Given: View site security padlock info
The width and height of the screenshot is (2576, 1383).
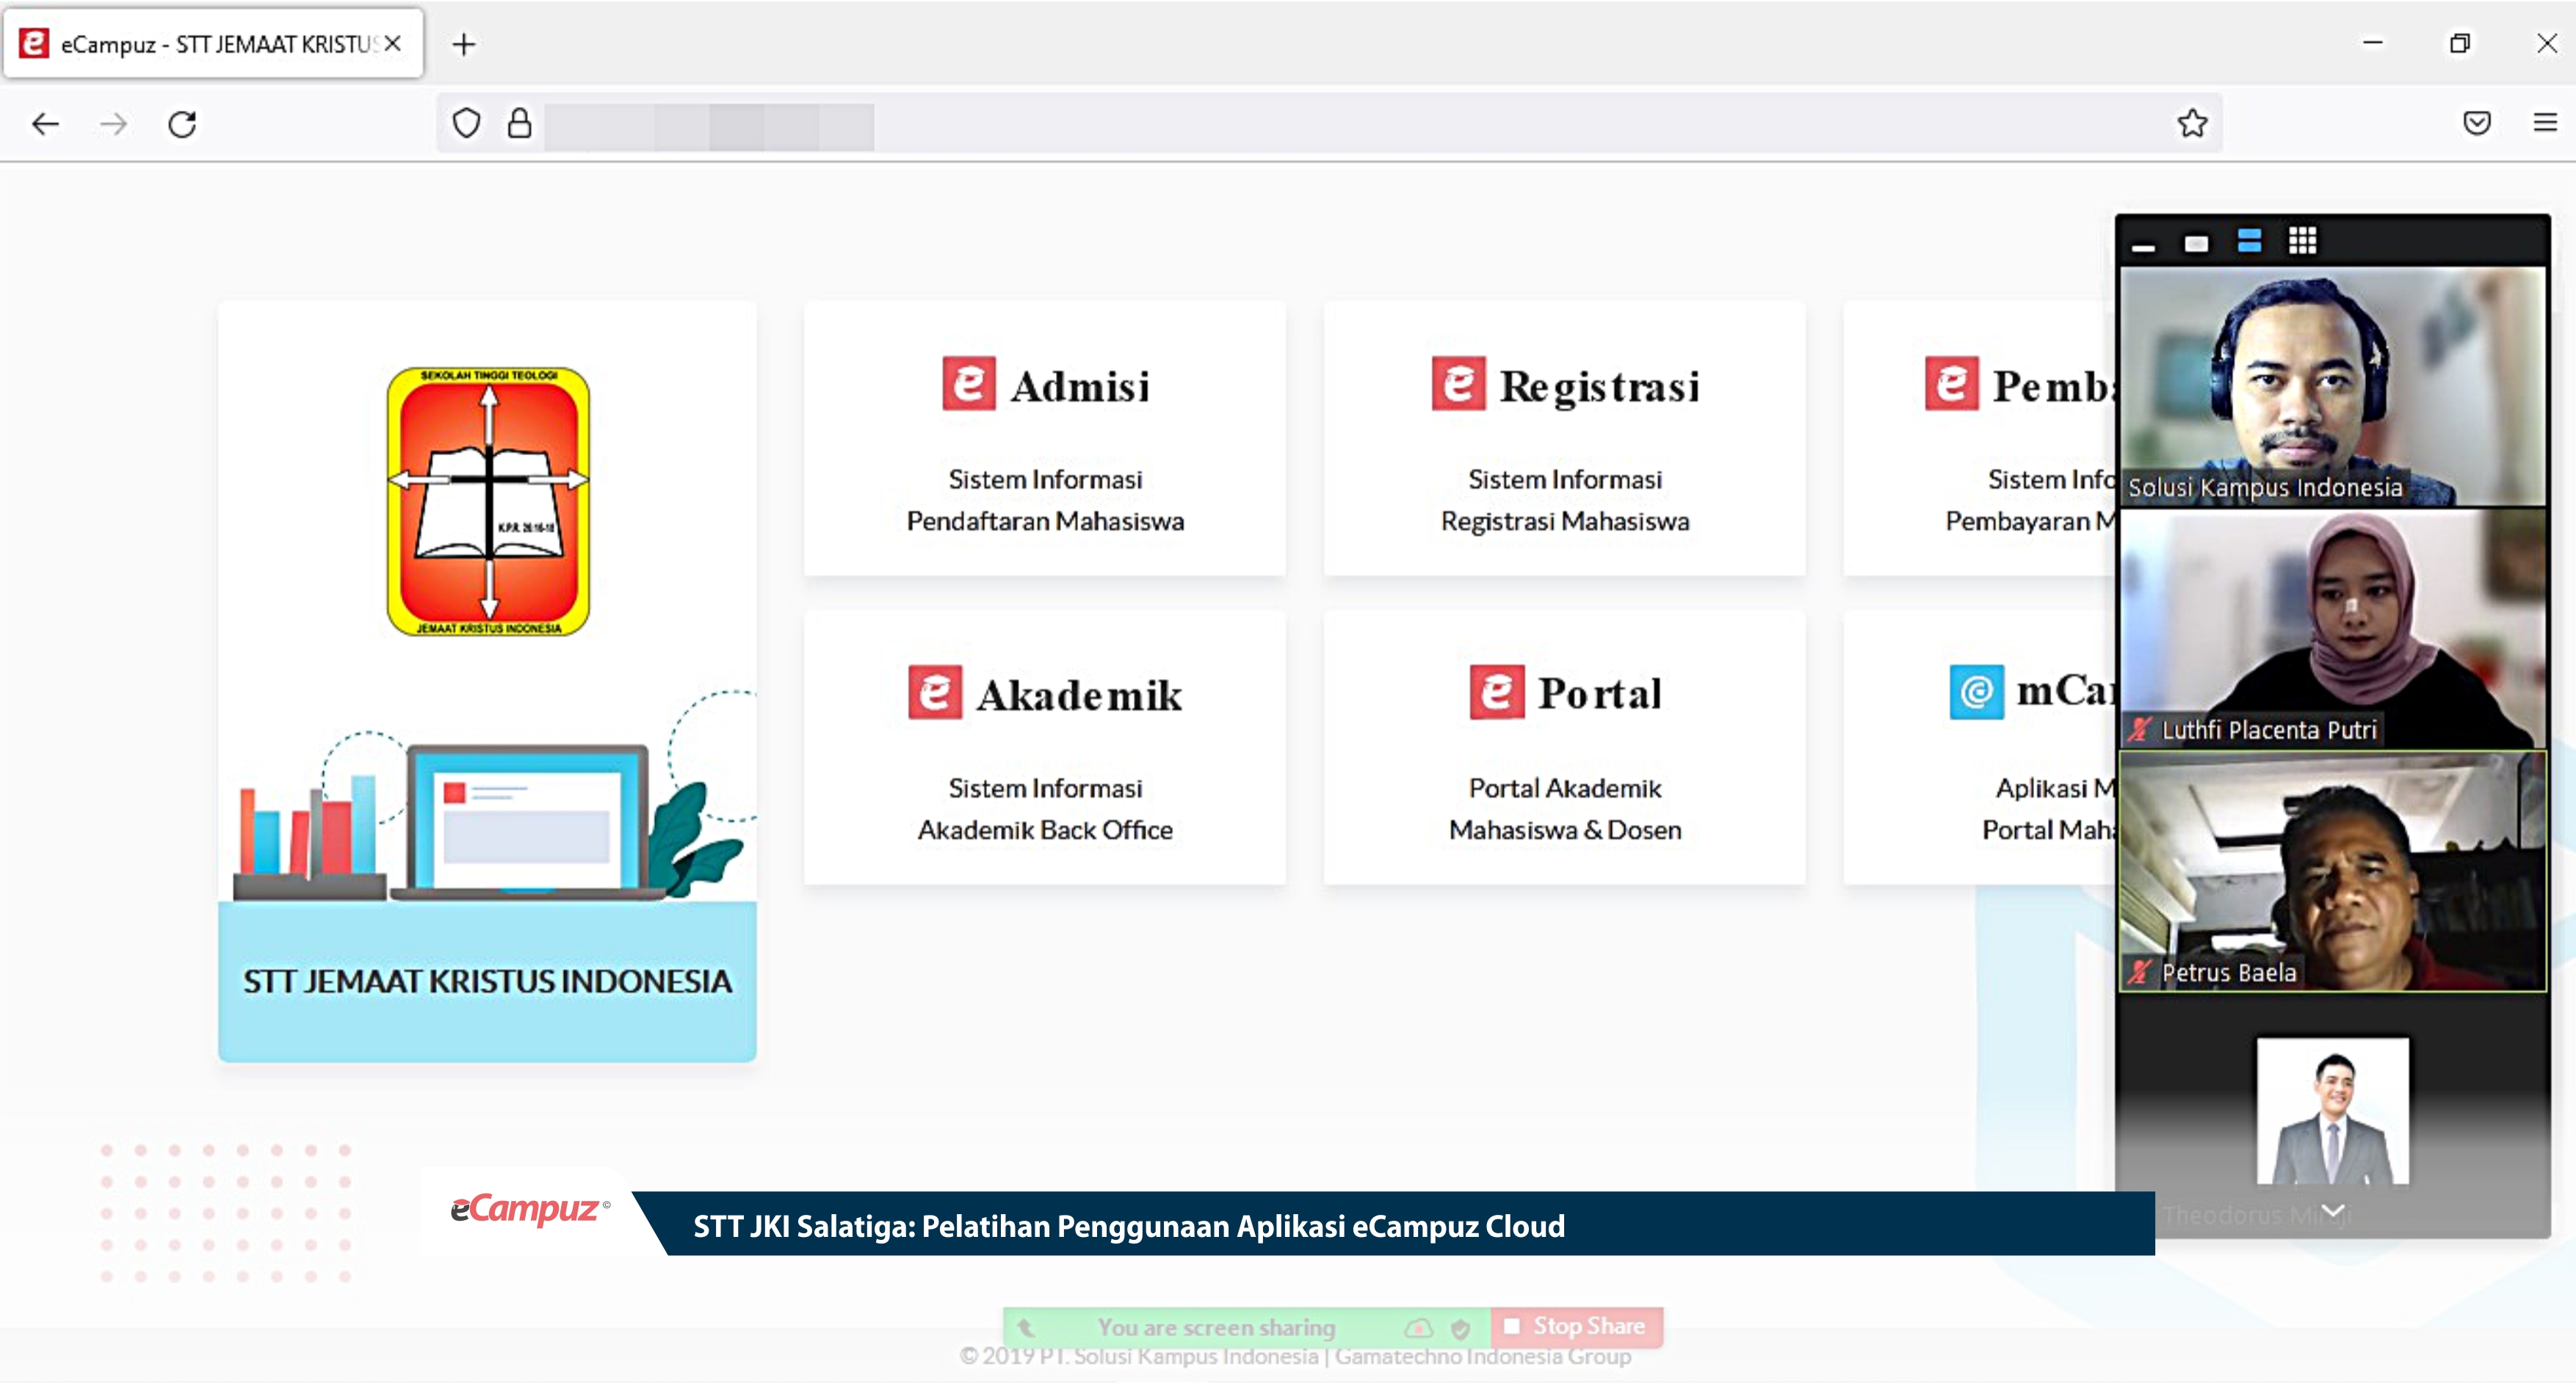Looking at the screenshot, I should [x=519, y=123].
